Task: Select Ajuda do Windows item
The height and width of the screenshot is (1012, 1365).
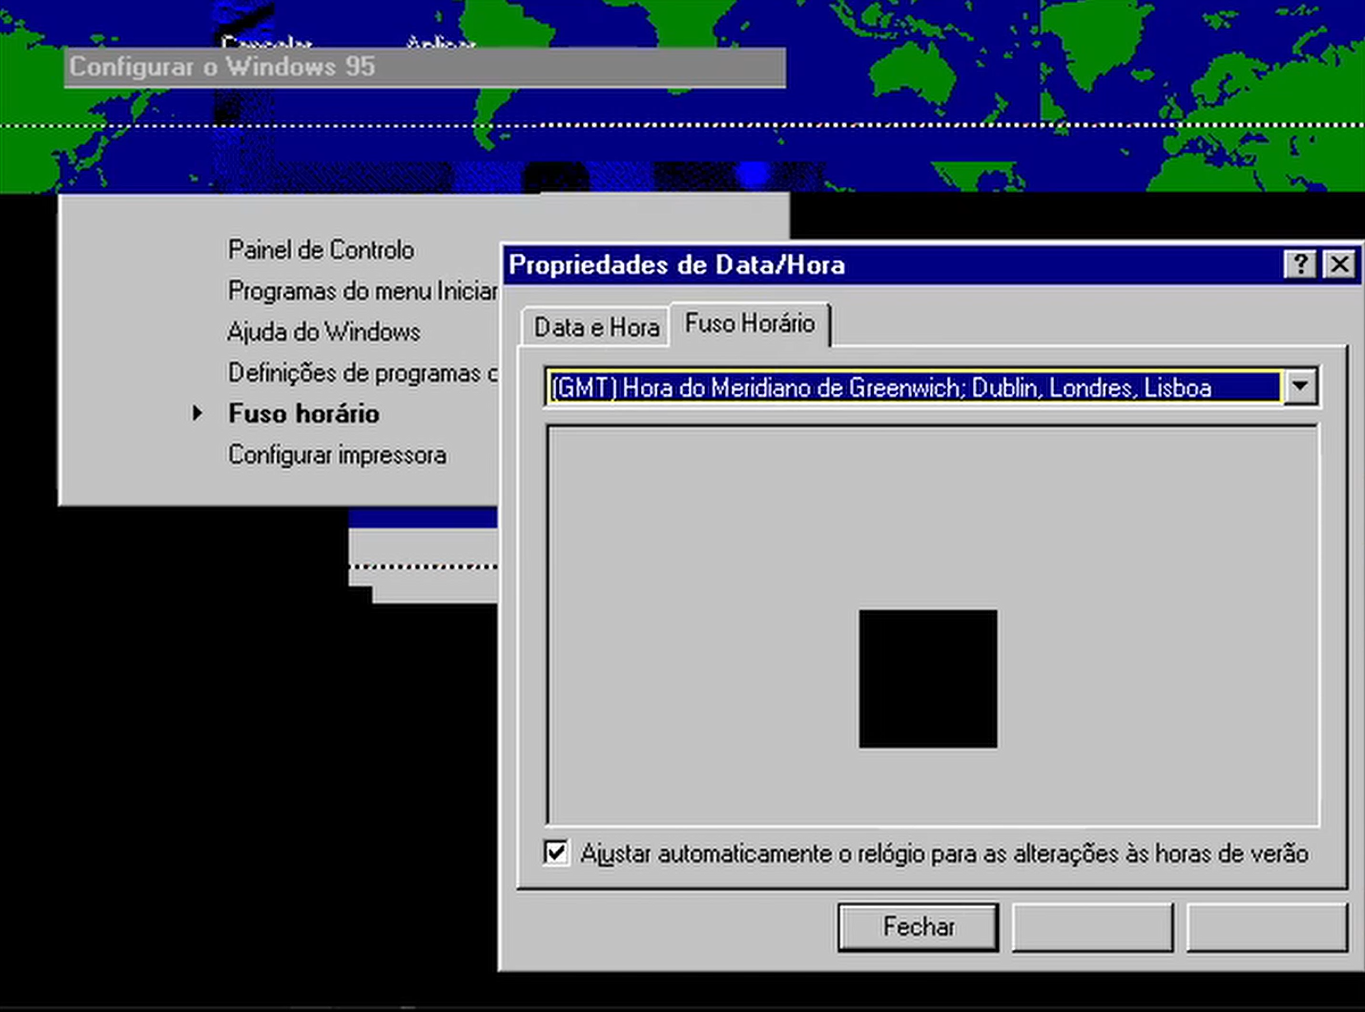Action: [324, 332]
